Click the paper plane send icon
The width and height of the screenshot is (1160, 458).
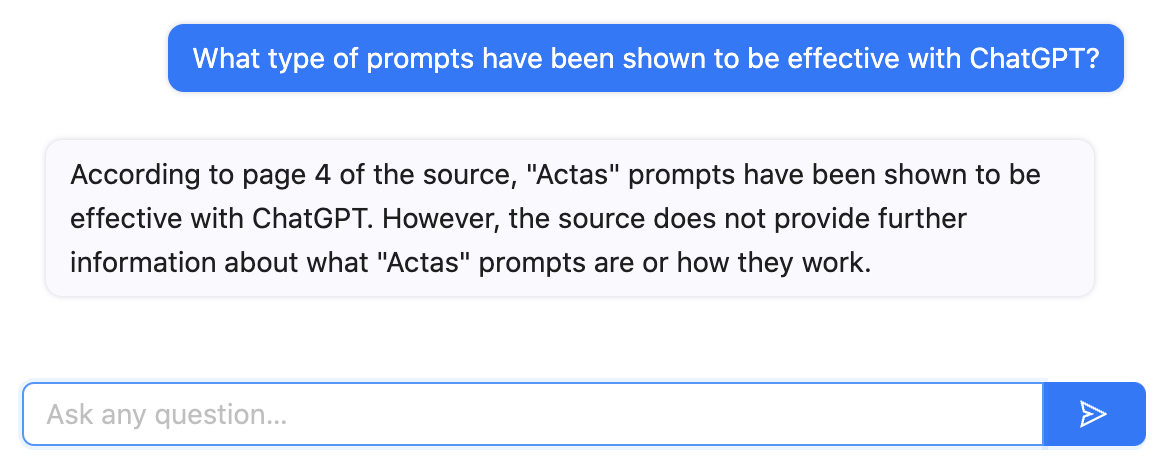tap(1093, 414)
